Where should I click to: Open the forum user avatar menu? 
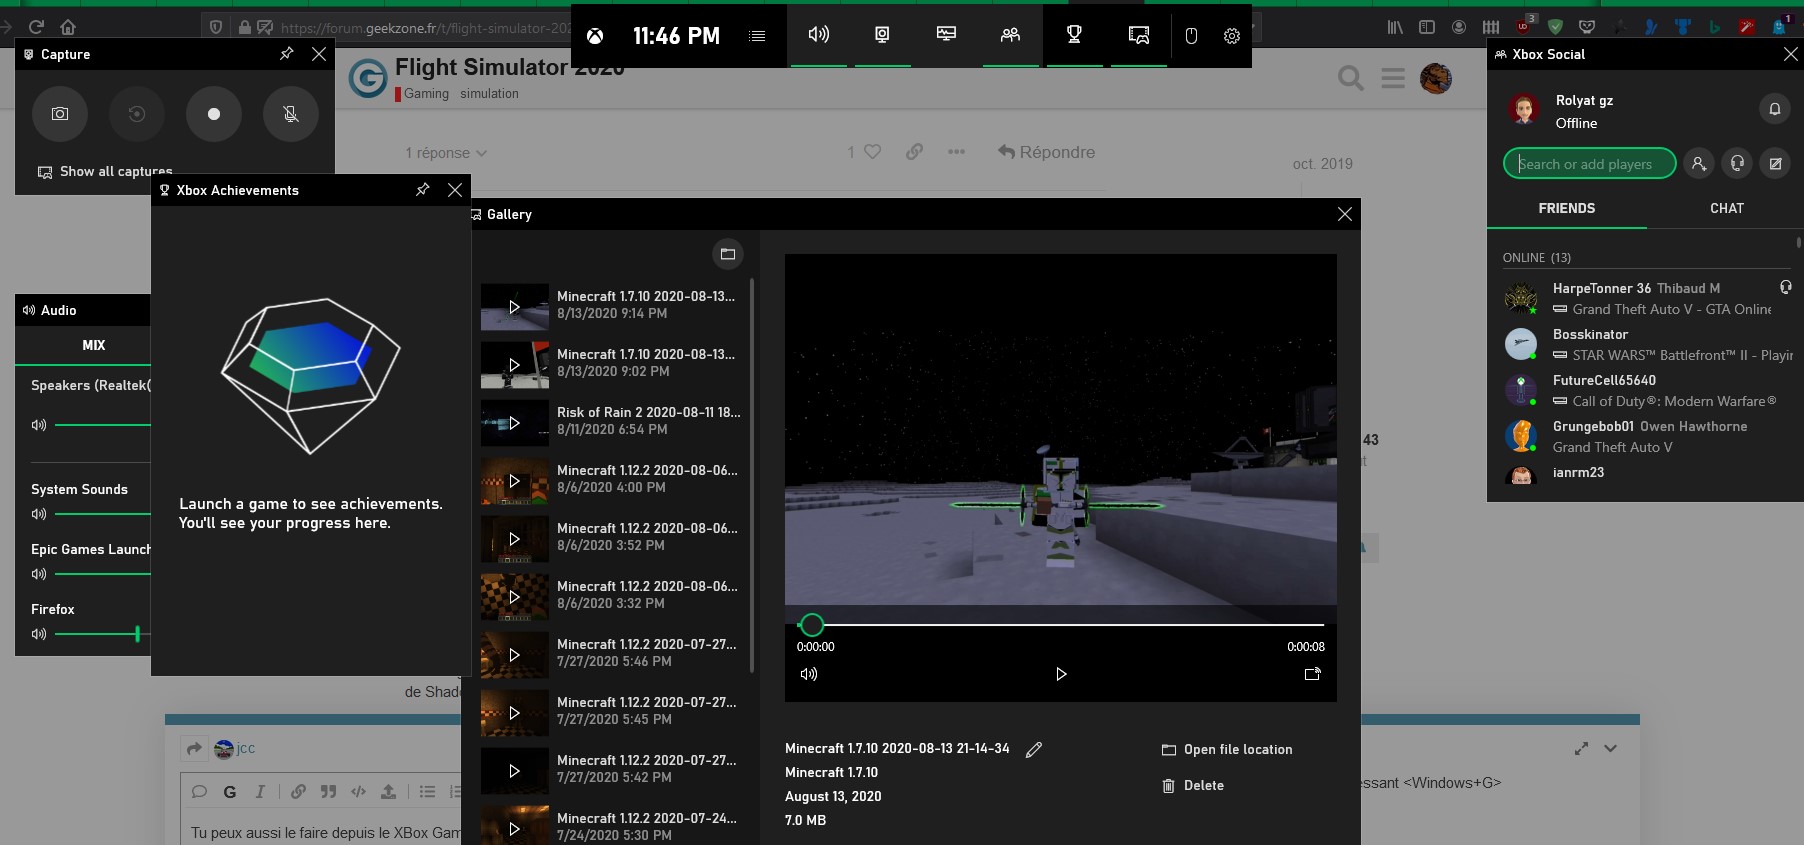click(1436, 78)
